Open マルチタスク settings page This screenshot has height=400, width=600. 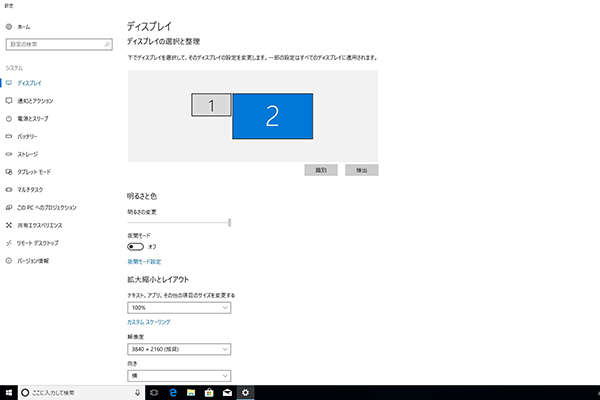30,190
